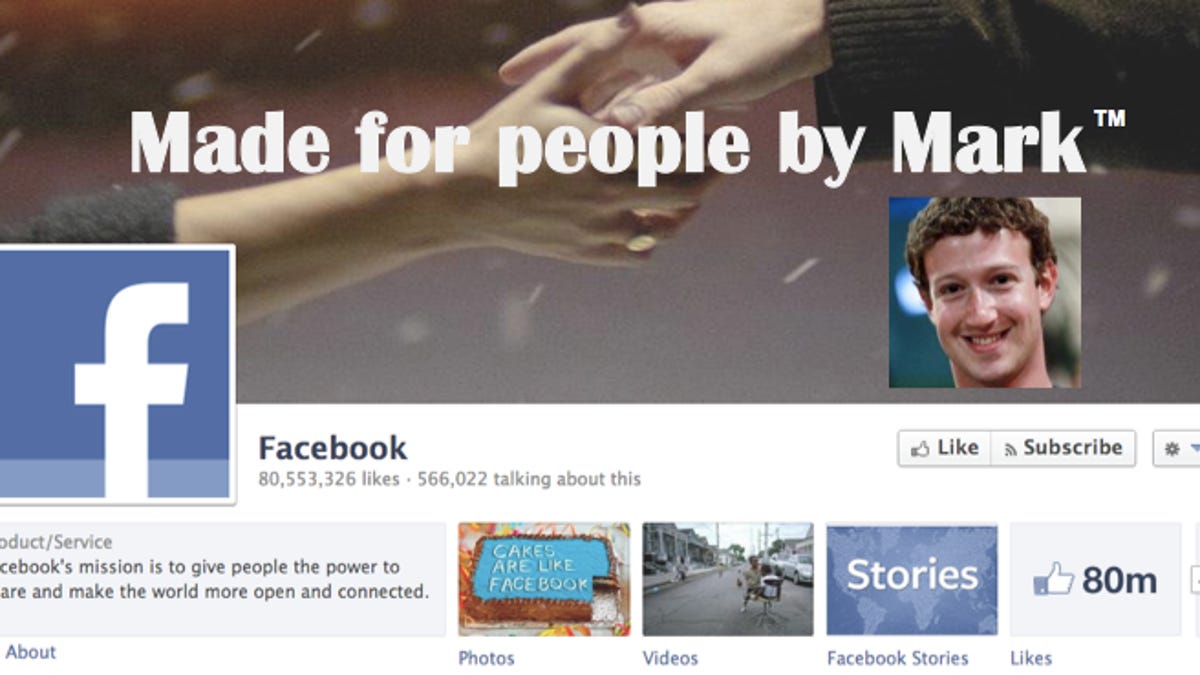This screenshot has height=675, width=1200.
Task: Click the 80,553,326 likes count
Action: (329, 479)
